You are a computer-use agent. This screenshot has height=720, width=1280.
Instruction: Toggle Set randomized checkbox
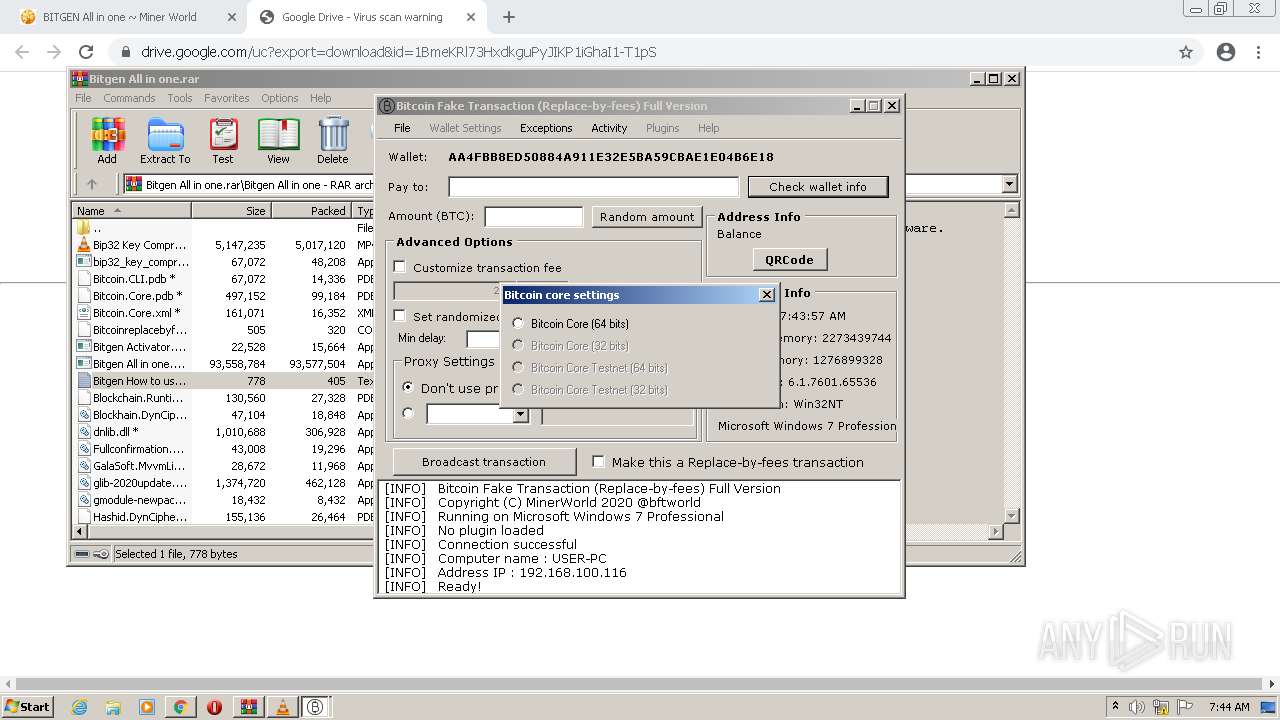[x=400, y=316]
